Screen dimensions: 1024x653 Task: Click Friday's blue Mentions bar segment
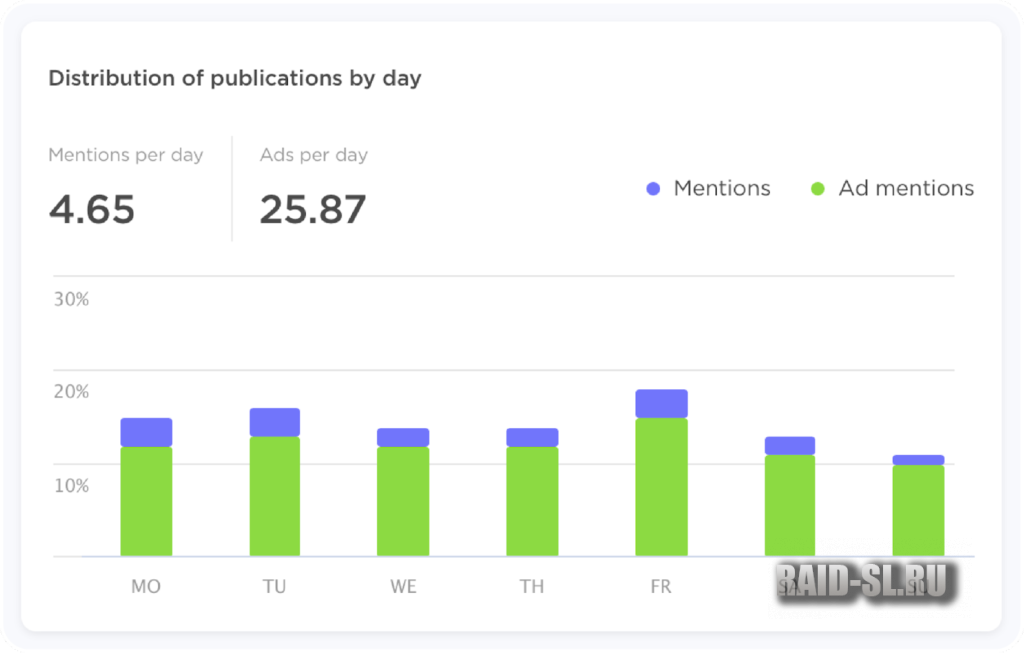tap(661, 403)
